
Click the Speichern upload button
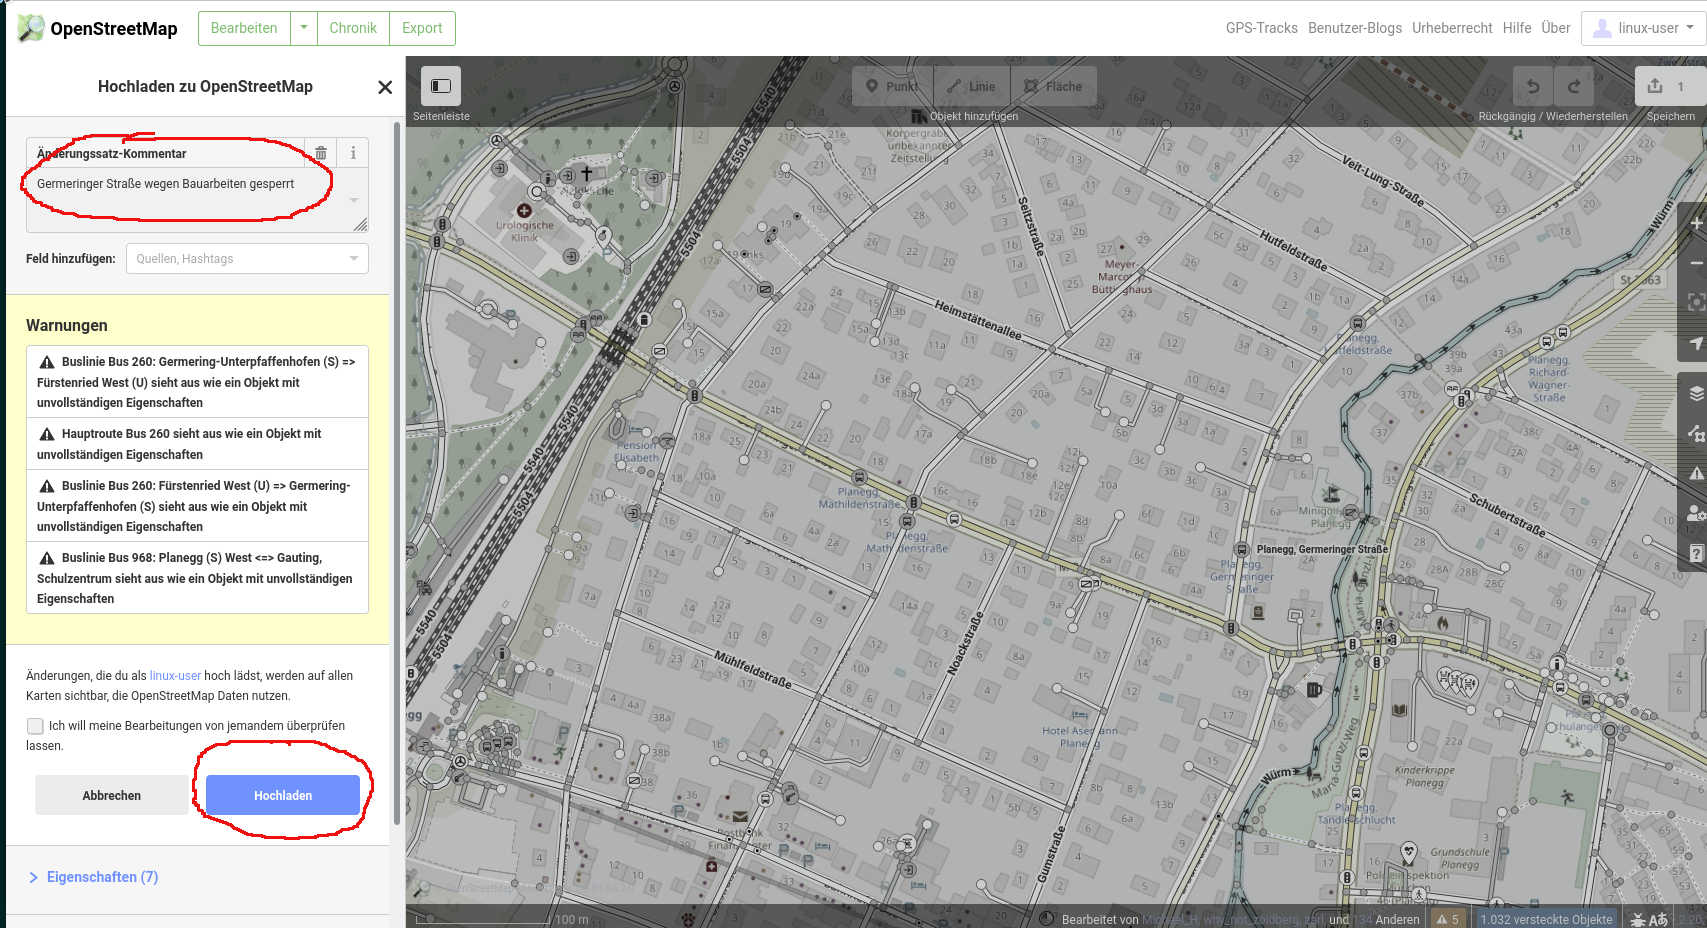coord(1670,86)
